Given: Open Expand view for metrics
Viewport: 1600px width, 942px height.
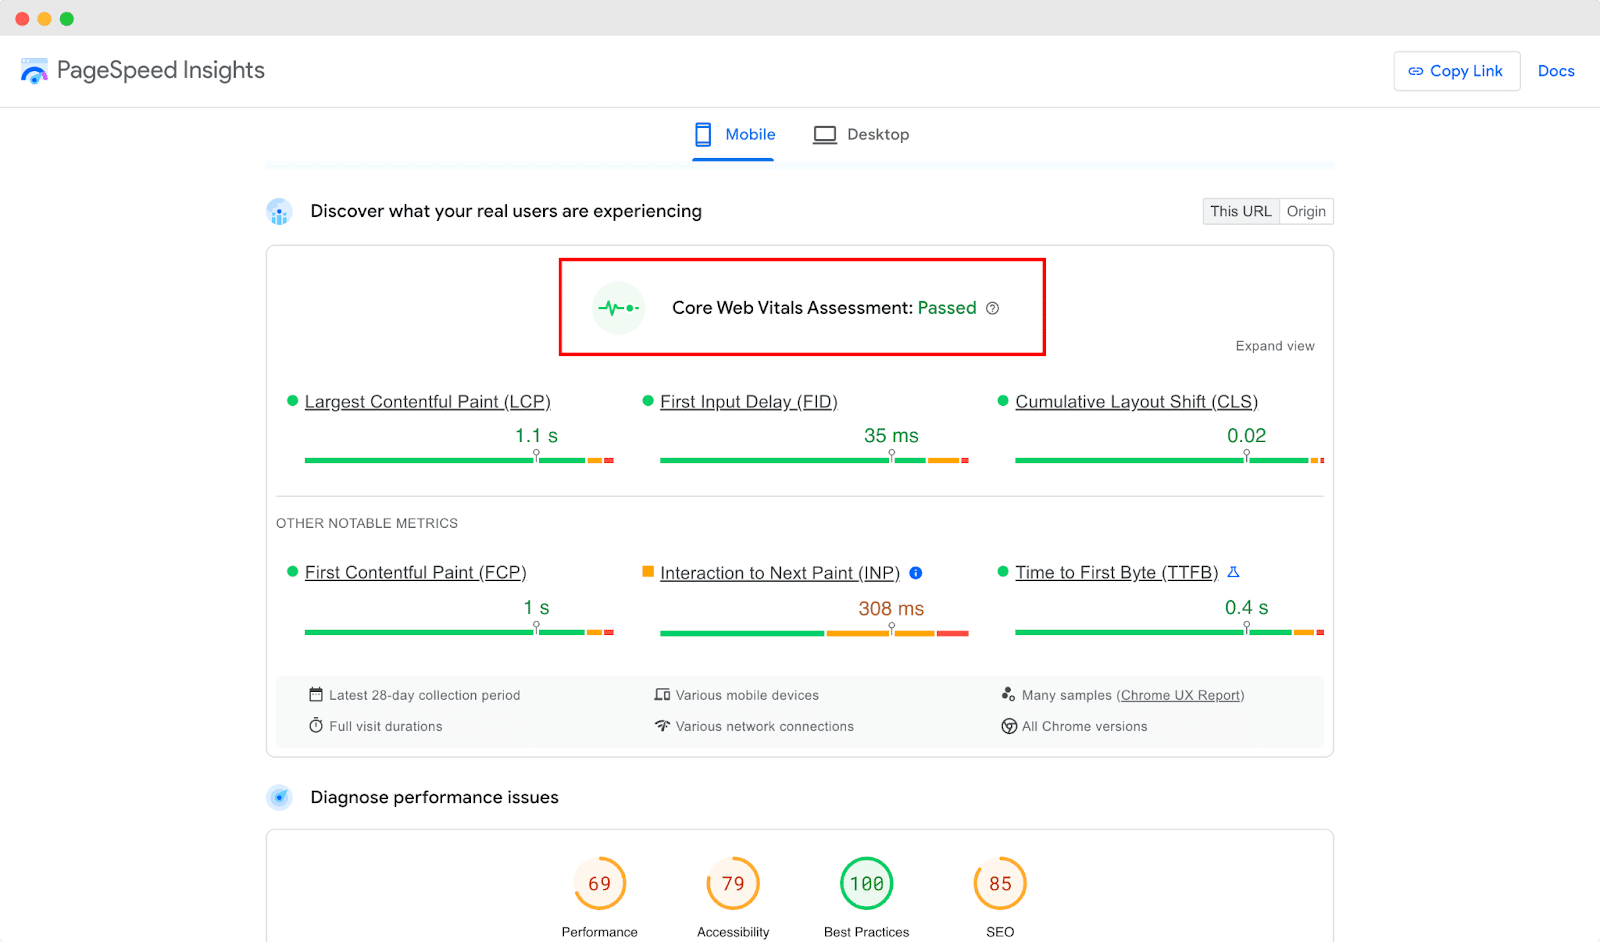Looking at the screenshot, I should click(x=1274, y=345).
